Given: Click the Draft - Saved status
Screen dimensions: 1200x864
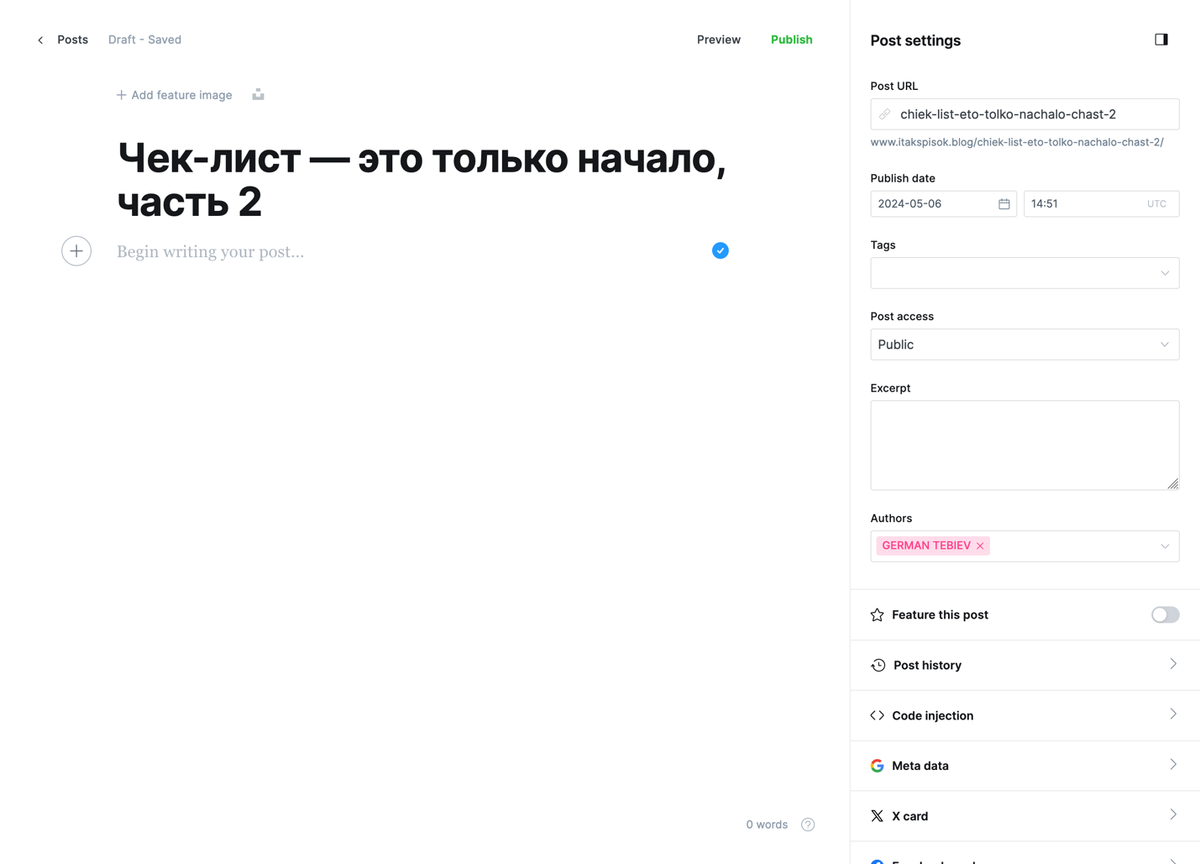Looking at the screenshot, I should coord(145,40).
